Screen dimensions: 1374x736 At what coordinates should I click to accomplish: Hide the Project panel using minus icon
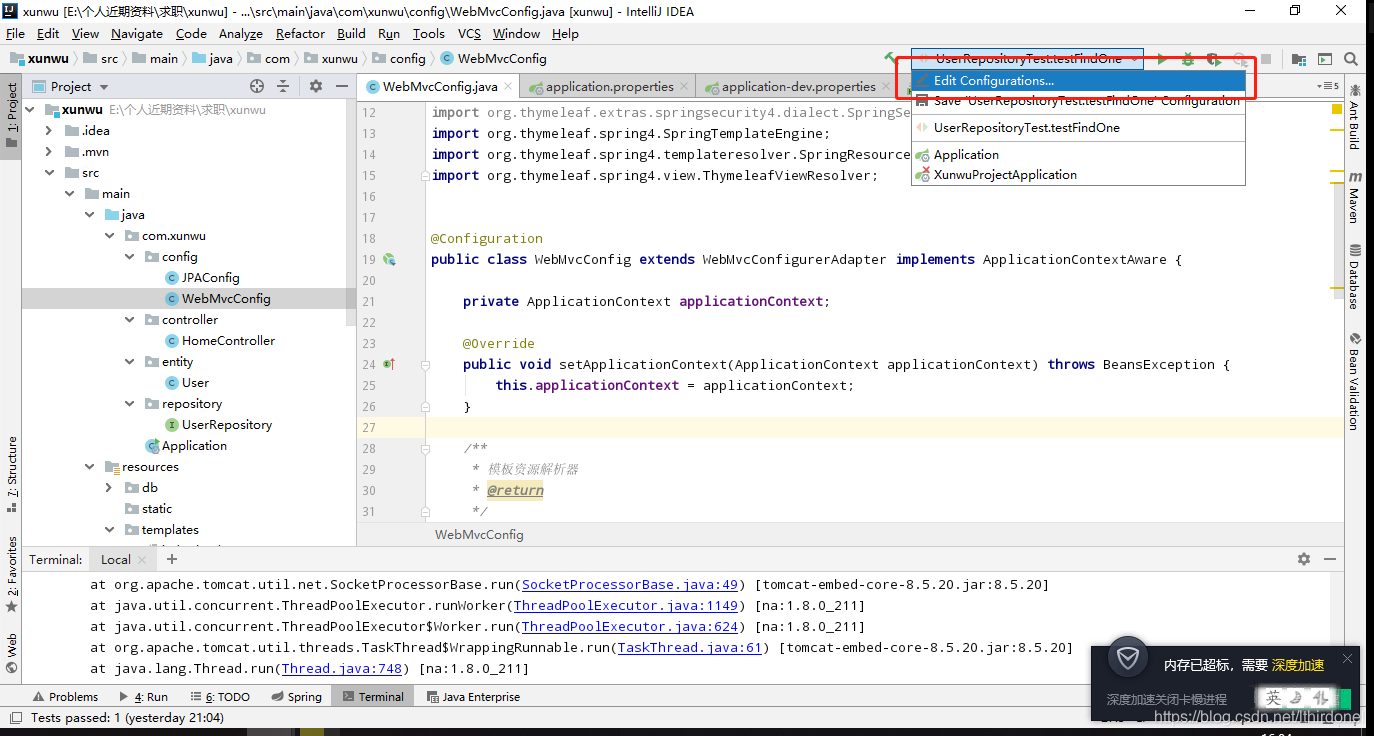click(x=341, y=86)
